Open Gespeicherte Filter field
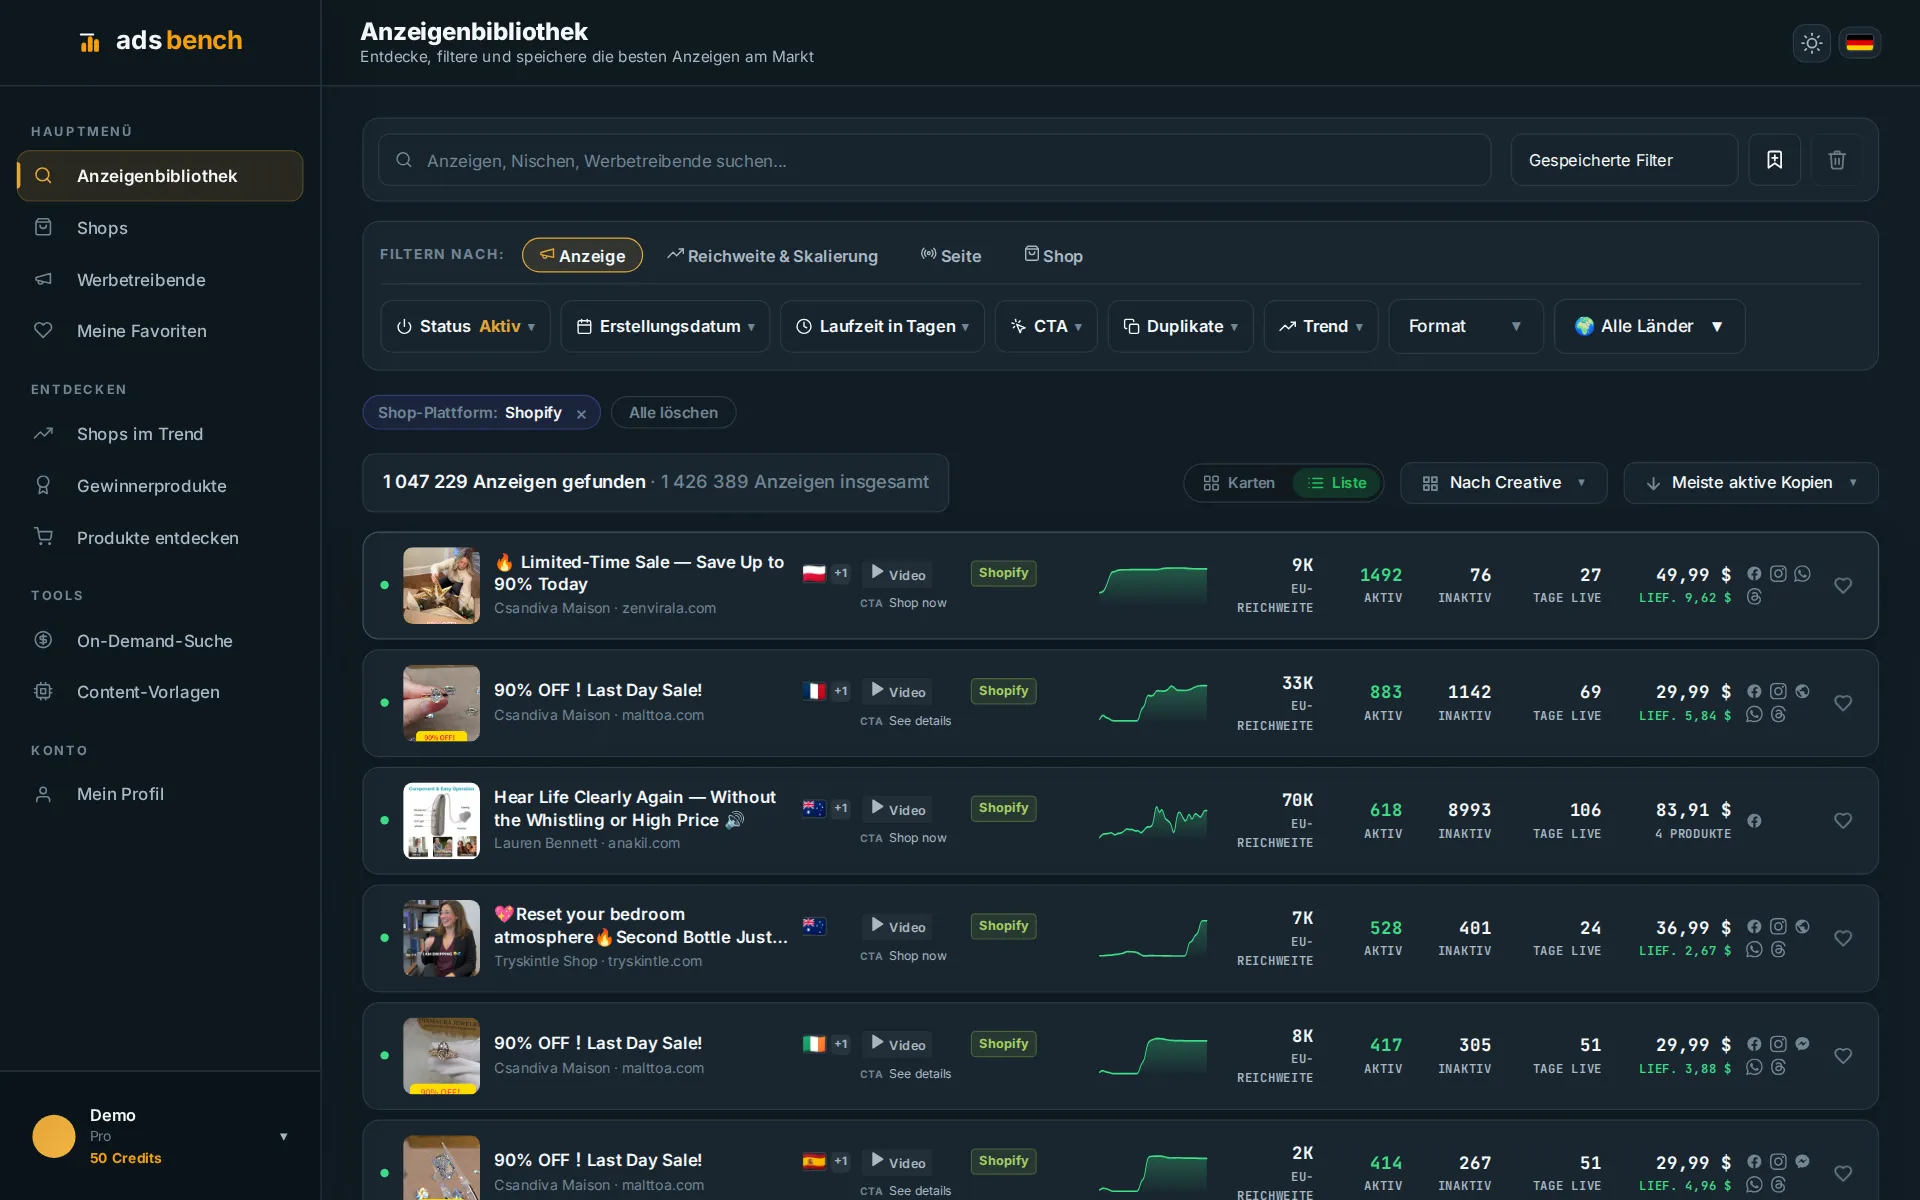 (1624, 160)
